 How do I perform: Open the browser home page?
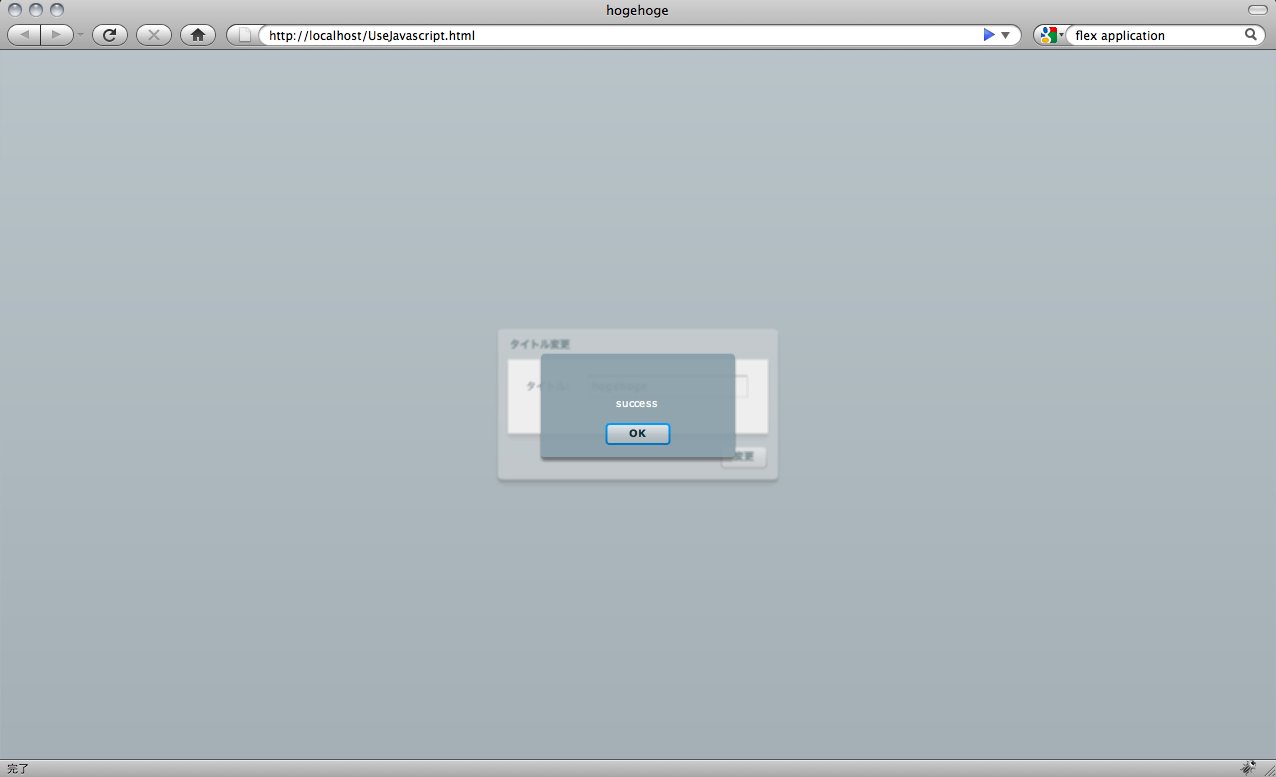[198, 35]
